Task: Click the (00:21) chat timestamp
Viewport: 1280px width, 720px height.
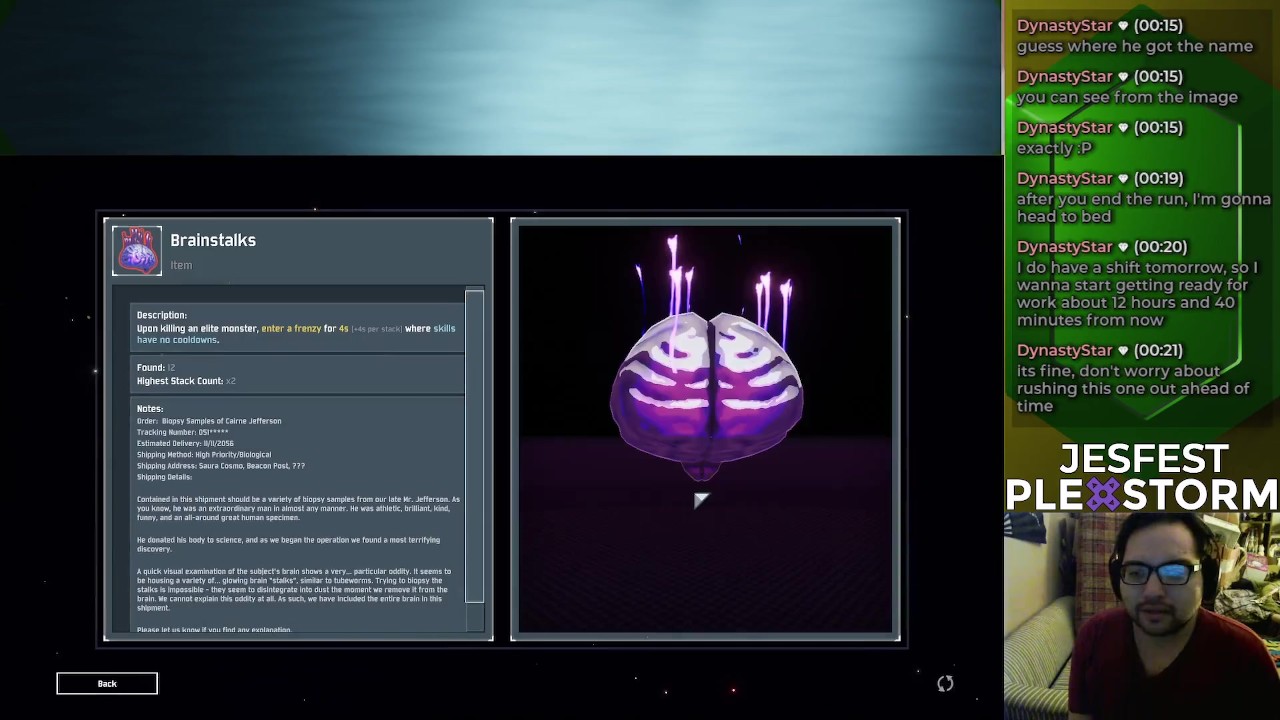Action: click(x=1158, y=350)
